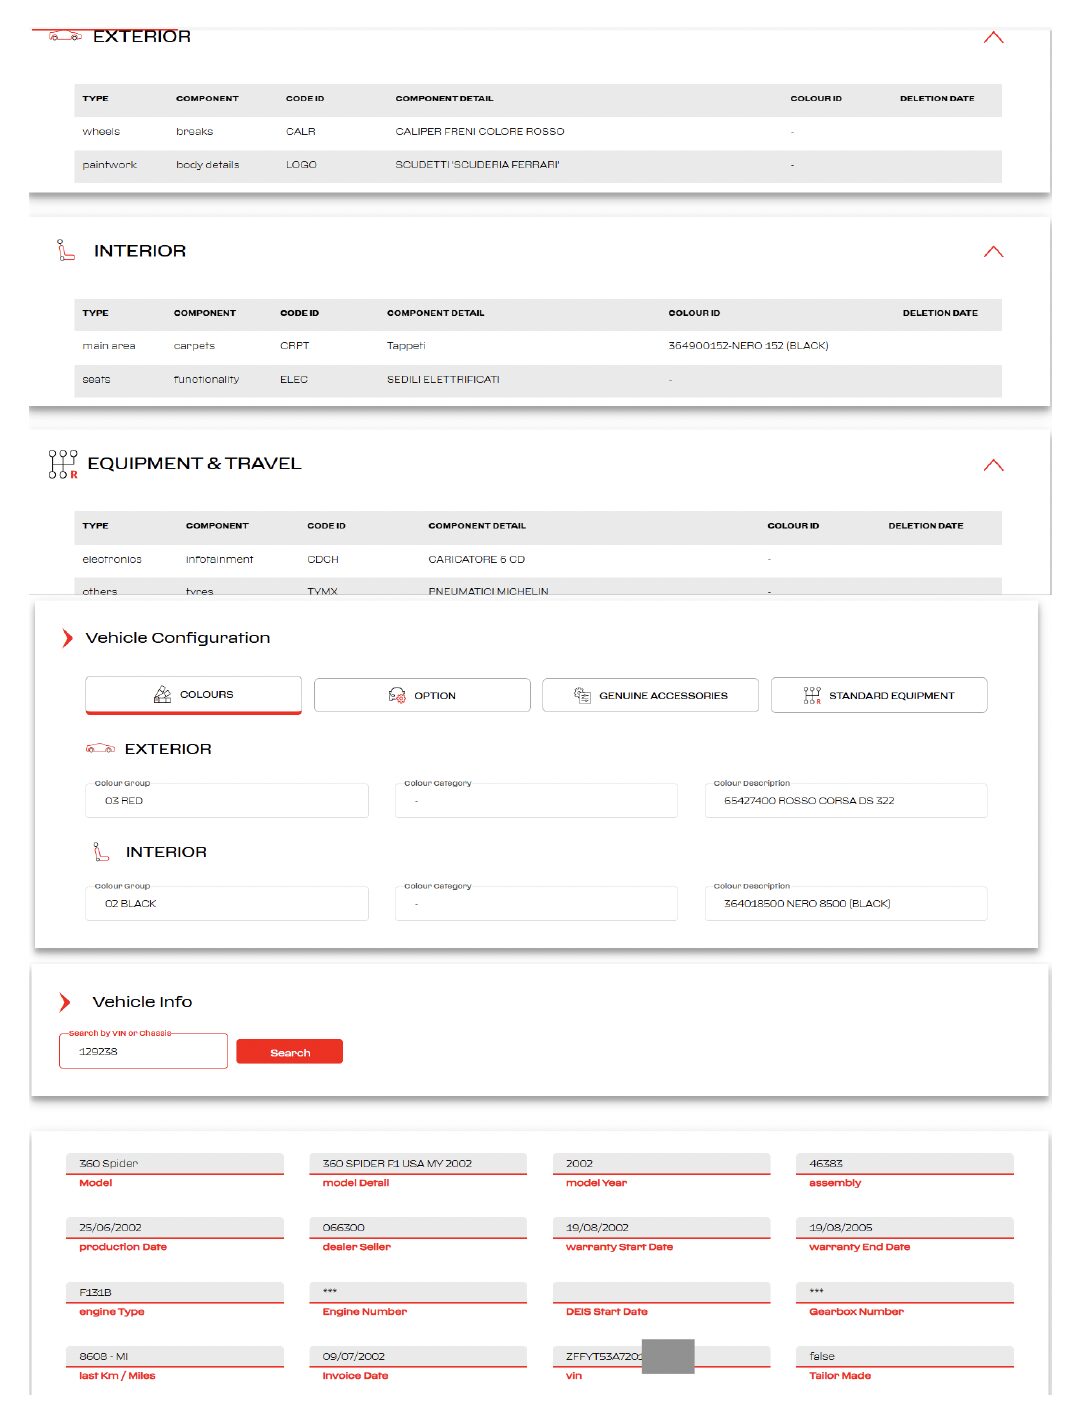
Task: Open the Option tab
Action: click(x=422, y=695)
